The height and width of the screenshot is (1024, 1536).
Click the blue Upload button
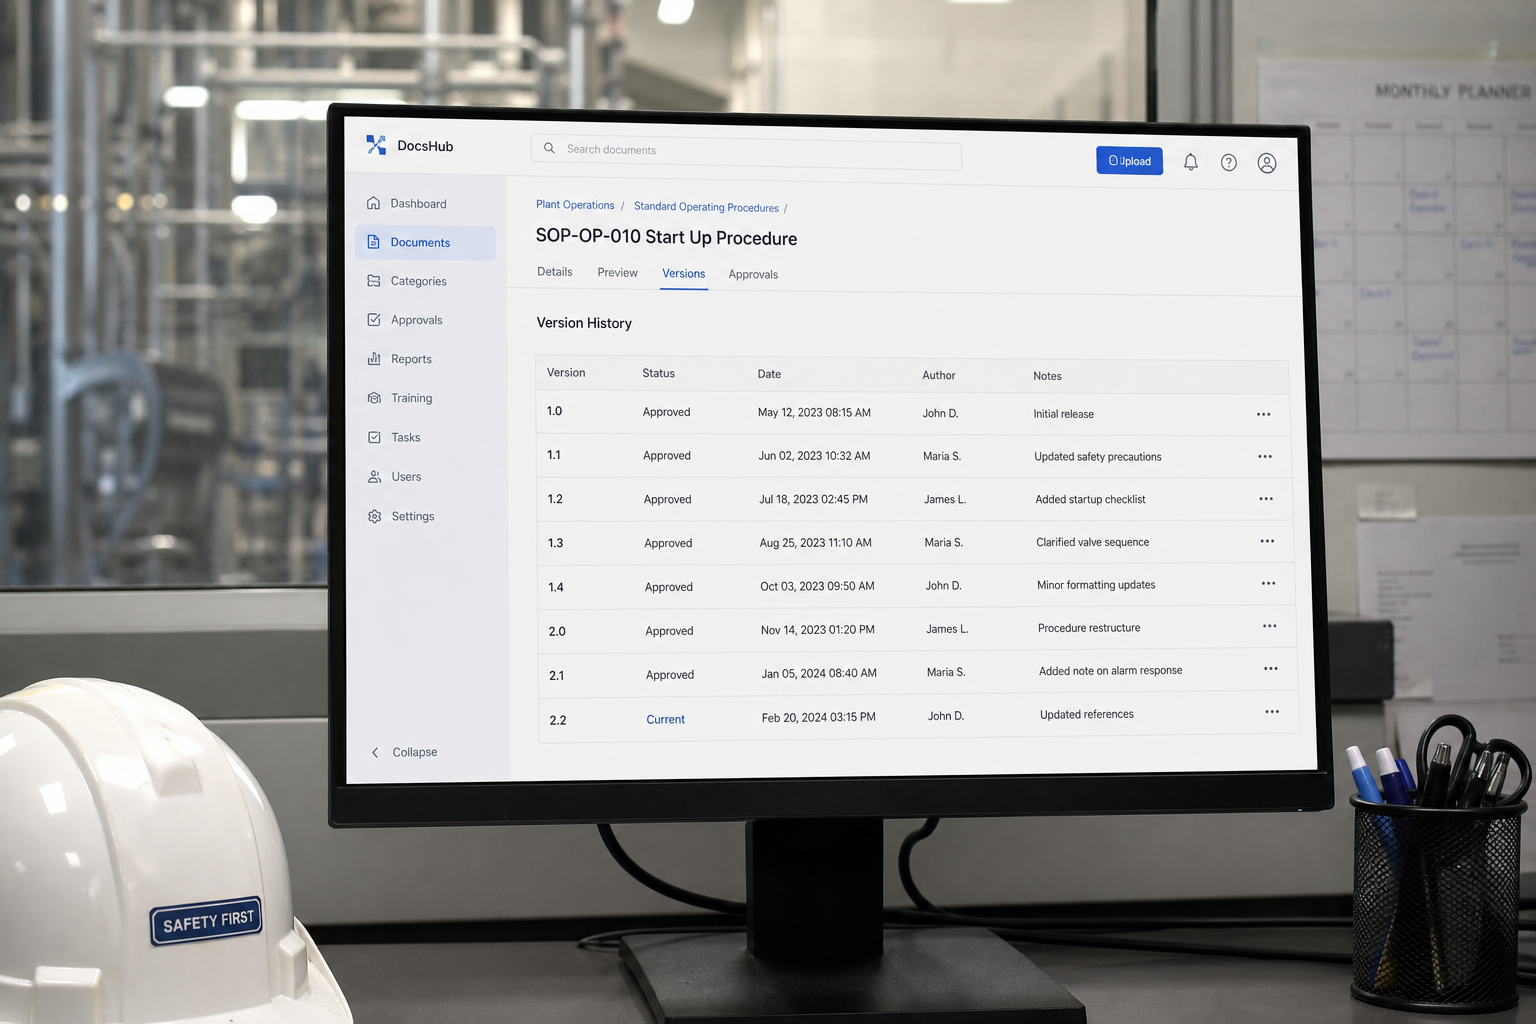tap(1129, 161)
